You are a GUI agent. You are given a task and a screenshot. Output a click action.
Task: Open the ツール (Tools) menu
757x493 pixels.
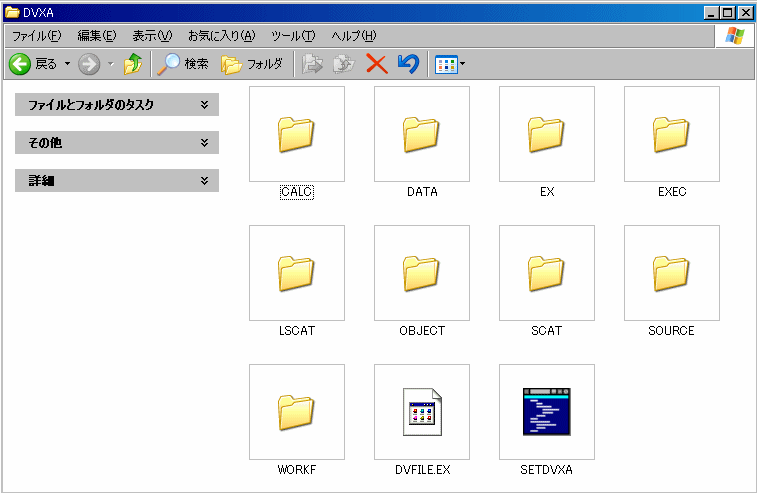click(x=293, y=36)
